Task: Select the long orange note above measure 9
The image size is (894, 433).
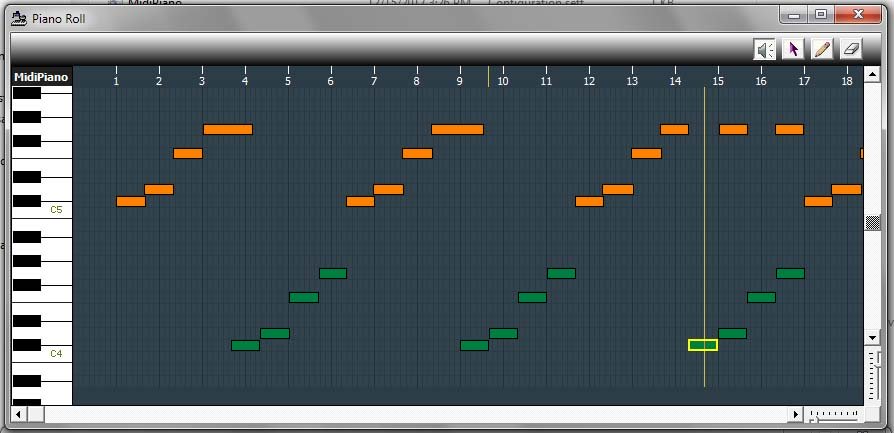Action: [457, 130]
